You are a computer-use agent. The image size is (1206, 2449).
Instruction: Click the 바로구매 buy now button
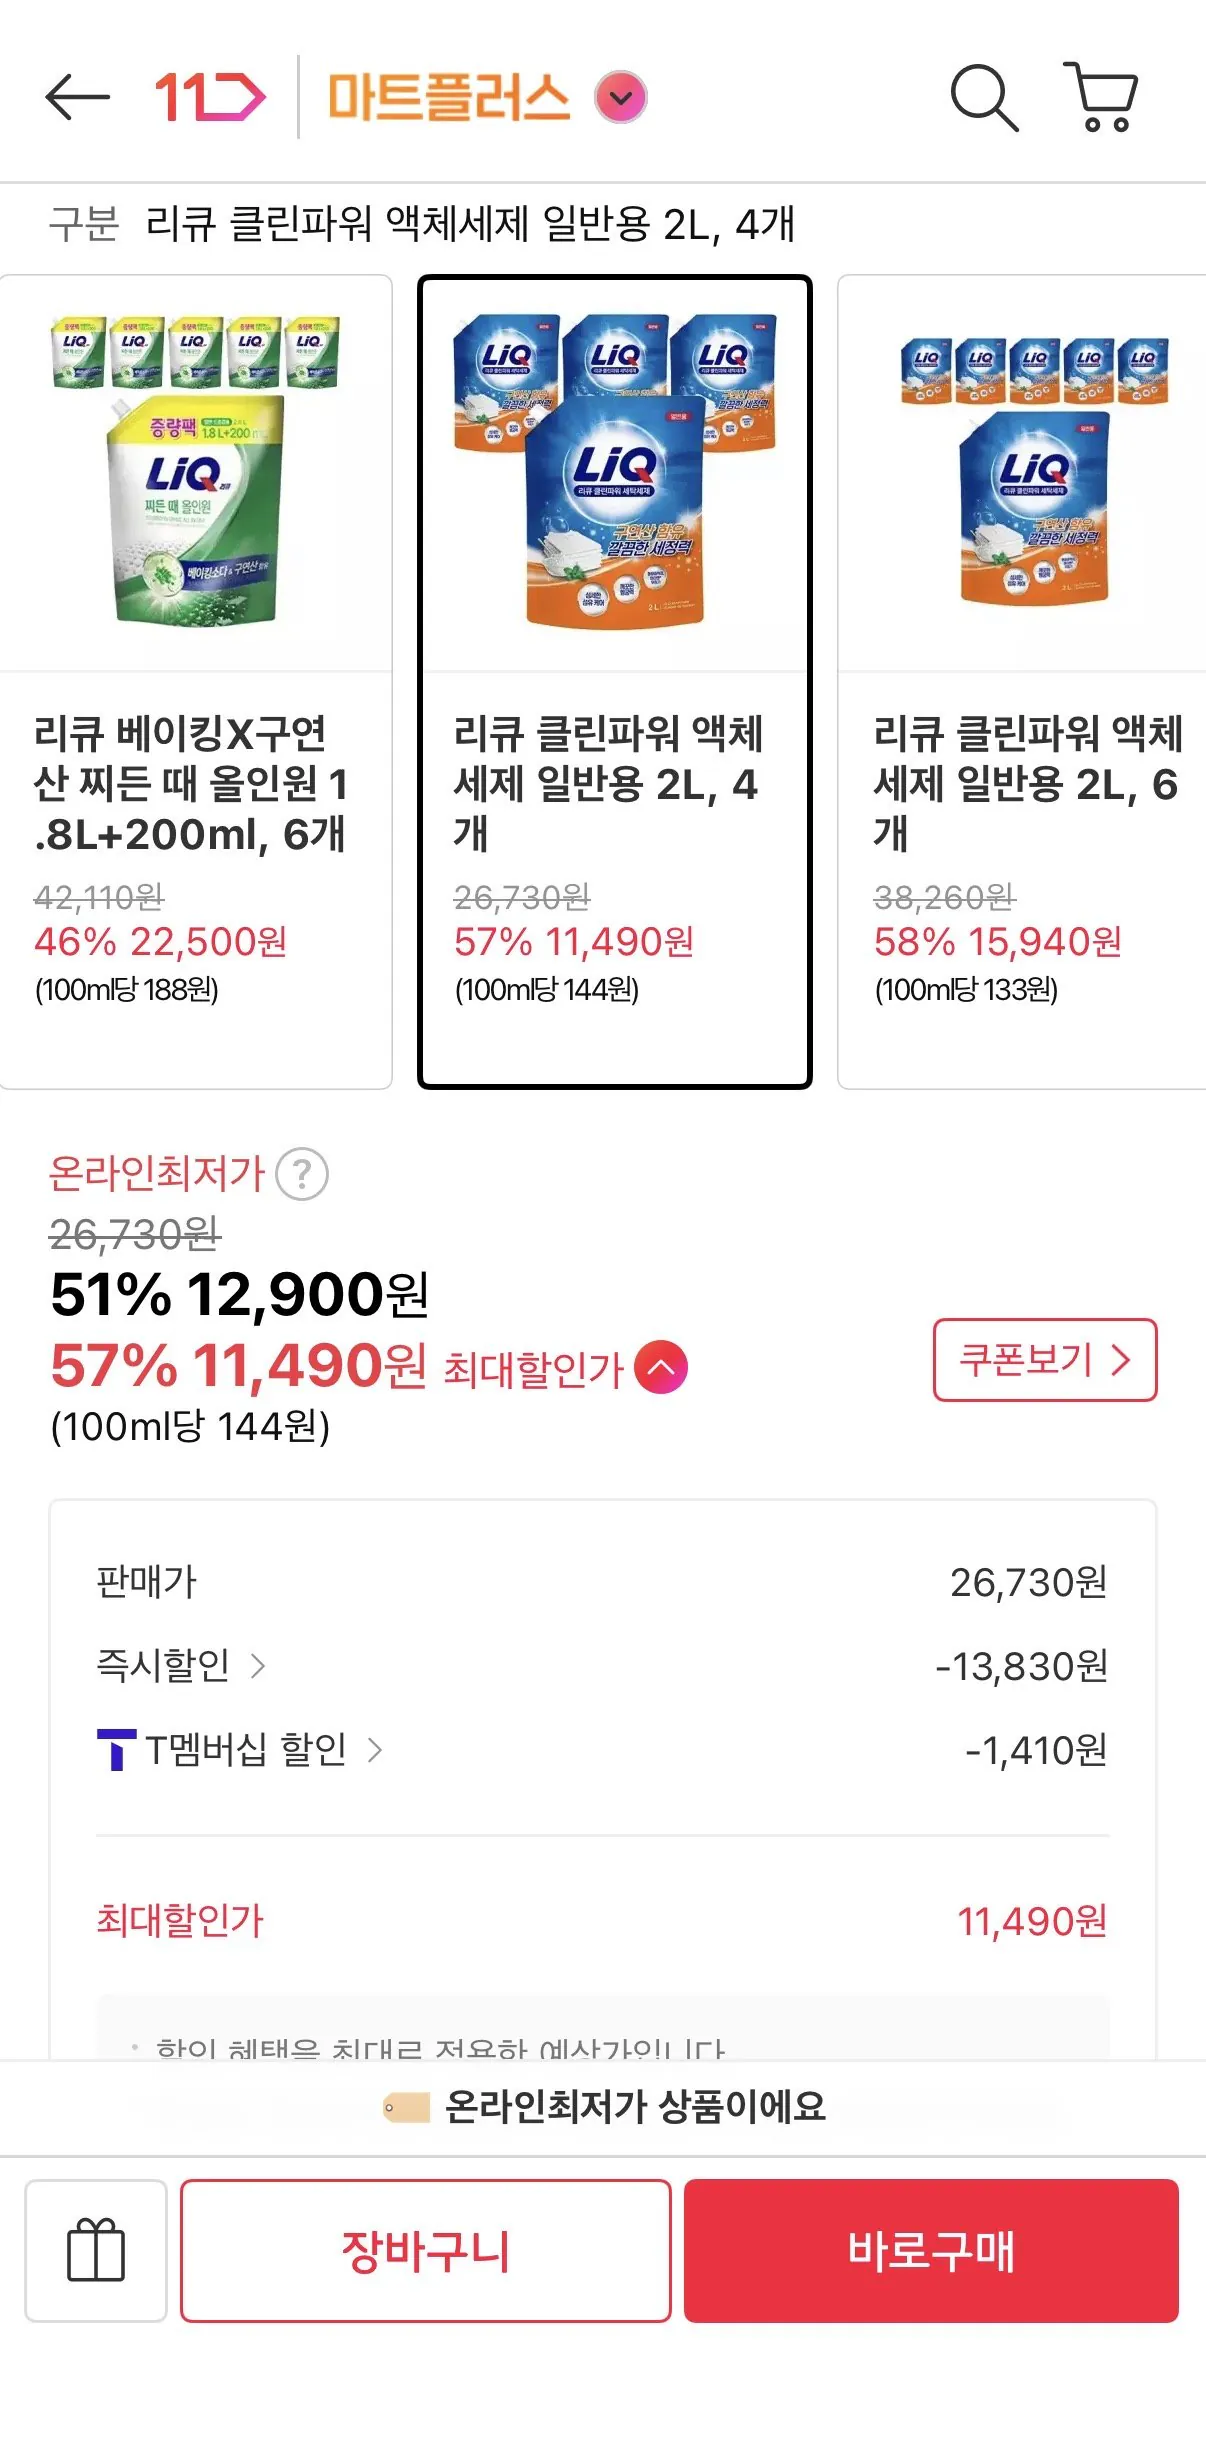[x=931, y=2251]
